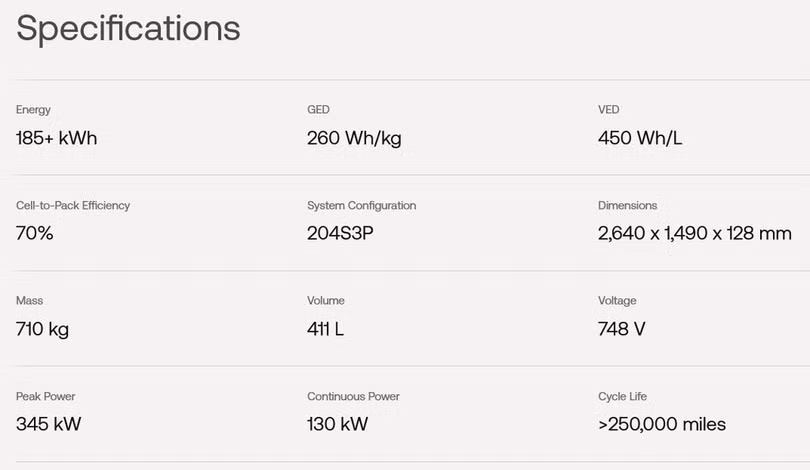The width and height of the screenshot is (810, 470).
Task: Select the 70% efficiency value
Action: 35,234
